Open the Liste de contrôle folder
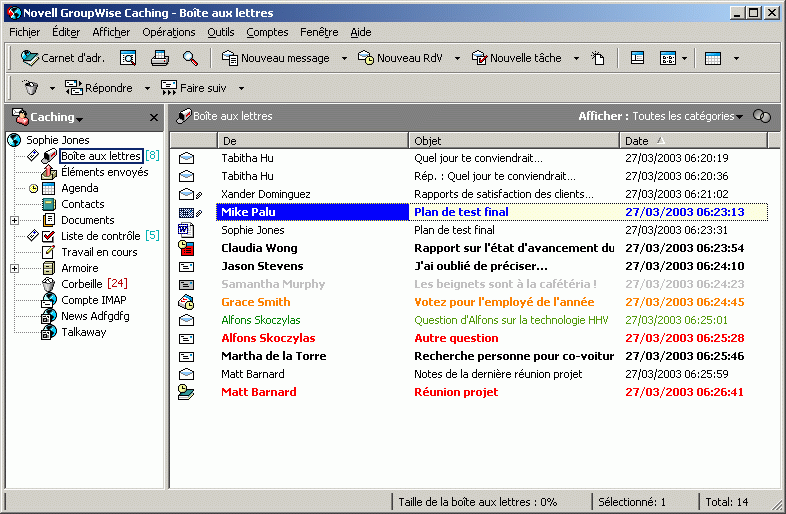786x514 pixels. pos(101,236)
